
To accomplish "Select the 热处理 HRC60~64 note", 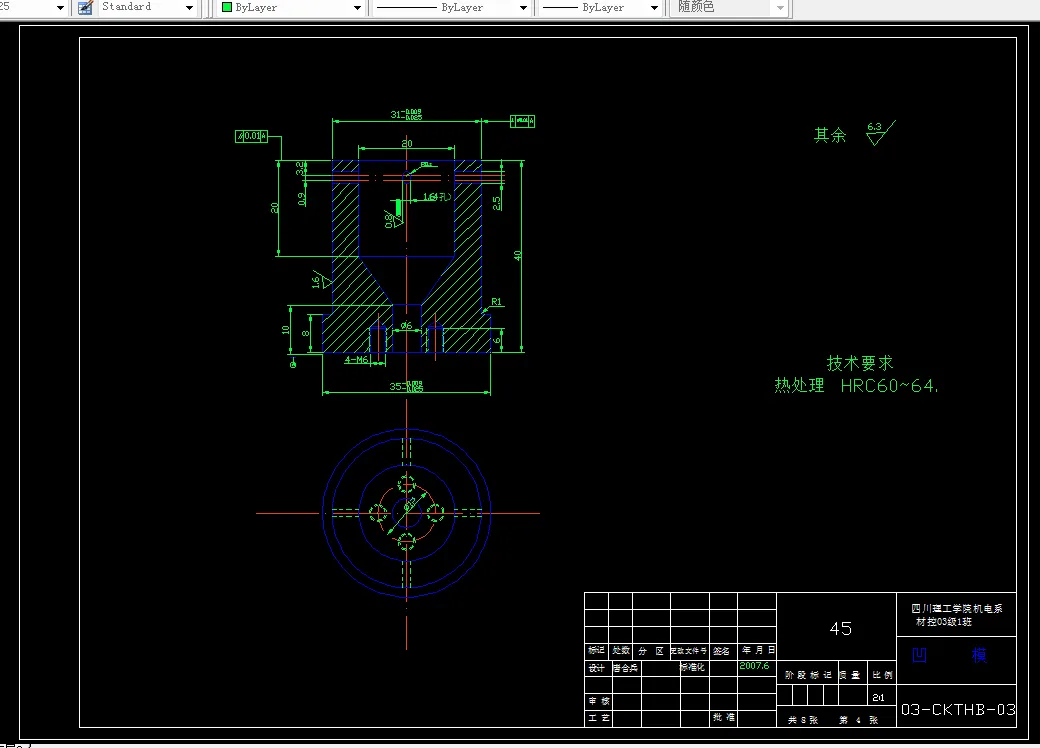I will 856,386.
